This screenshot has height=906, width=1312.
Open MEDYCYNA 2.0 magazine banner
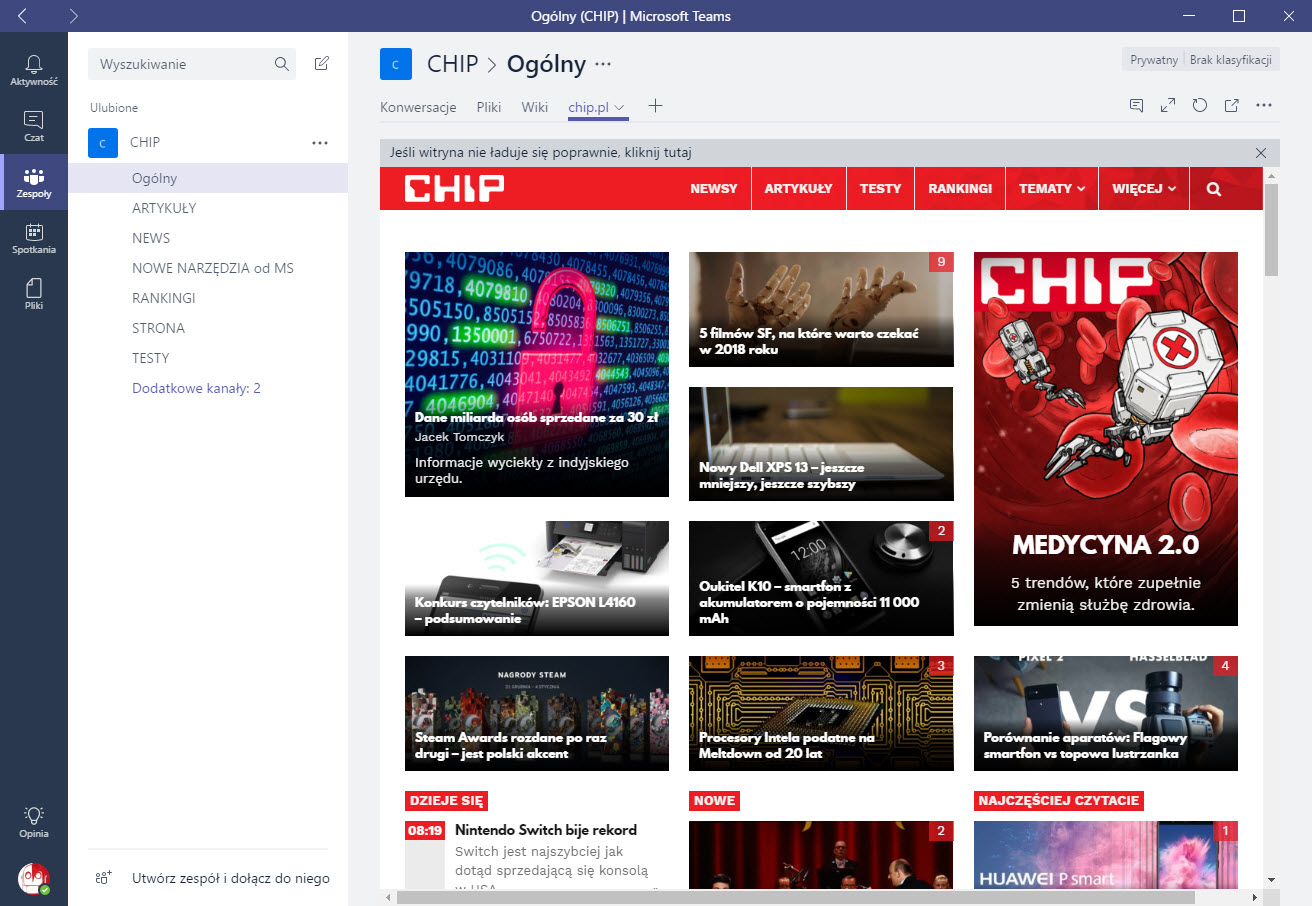pyautogui.click(x=1106, y=439)
